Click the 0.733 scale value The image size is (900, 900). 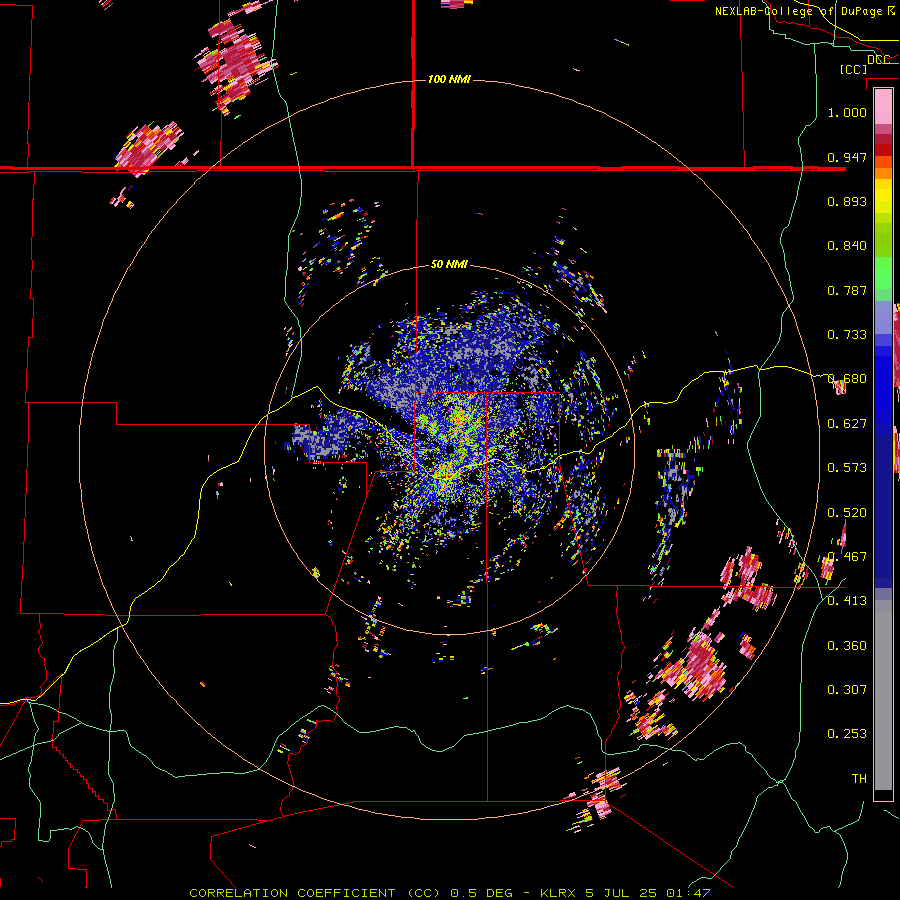click(847, 335)
